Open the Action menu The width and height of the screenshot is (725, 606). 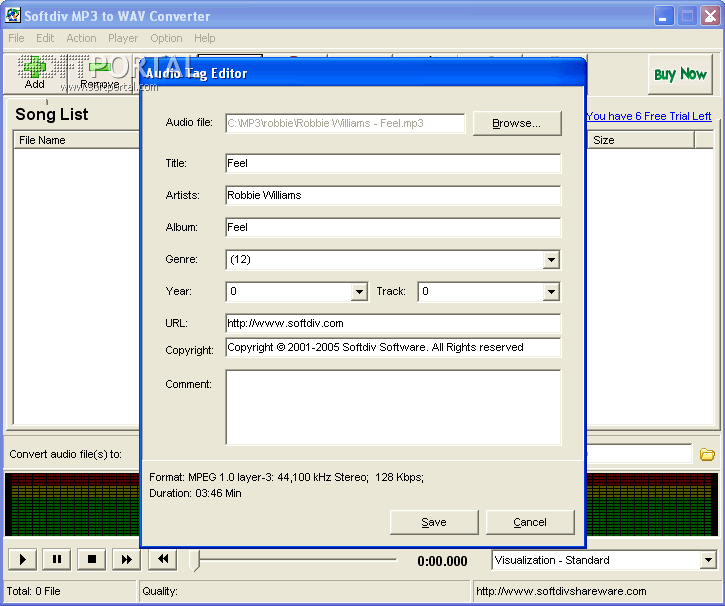click(81, 38)
